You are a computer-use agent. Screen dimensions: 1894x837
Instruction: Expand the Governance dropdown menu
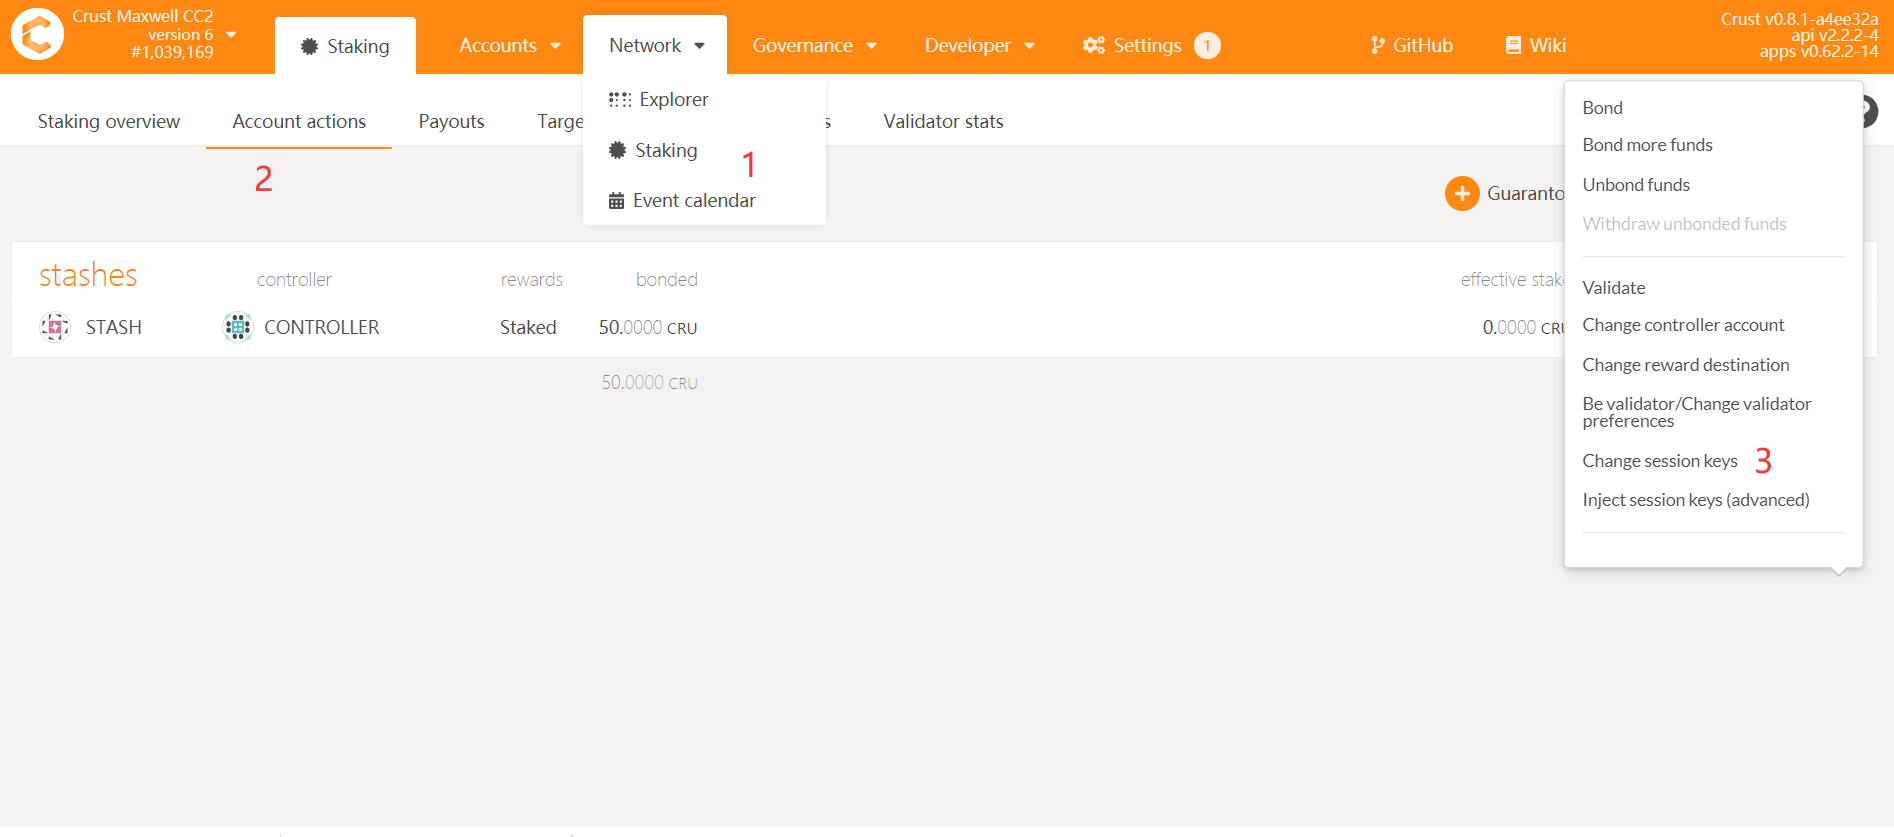tap(814, 45)
